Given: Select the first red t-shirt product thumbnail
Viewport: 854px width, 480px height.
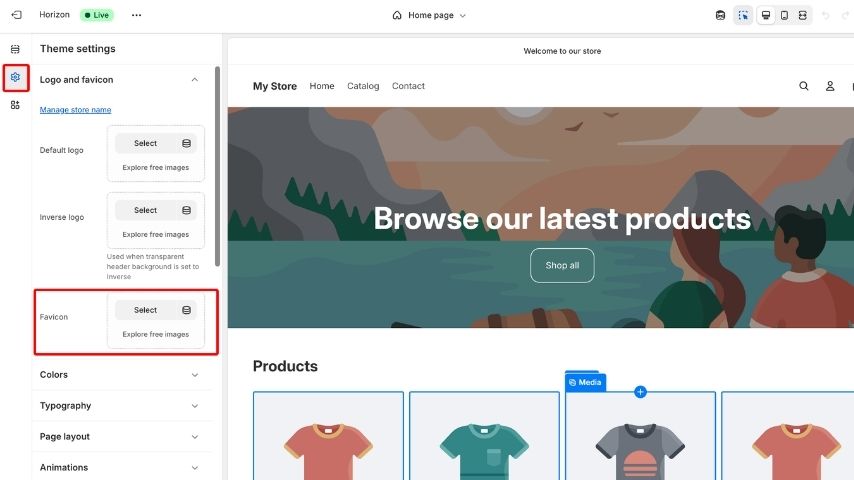Looking at the screenshot, I should click(x=328, y=436).
